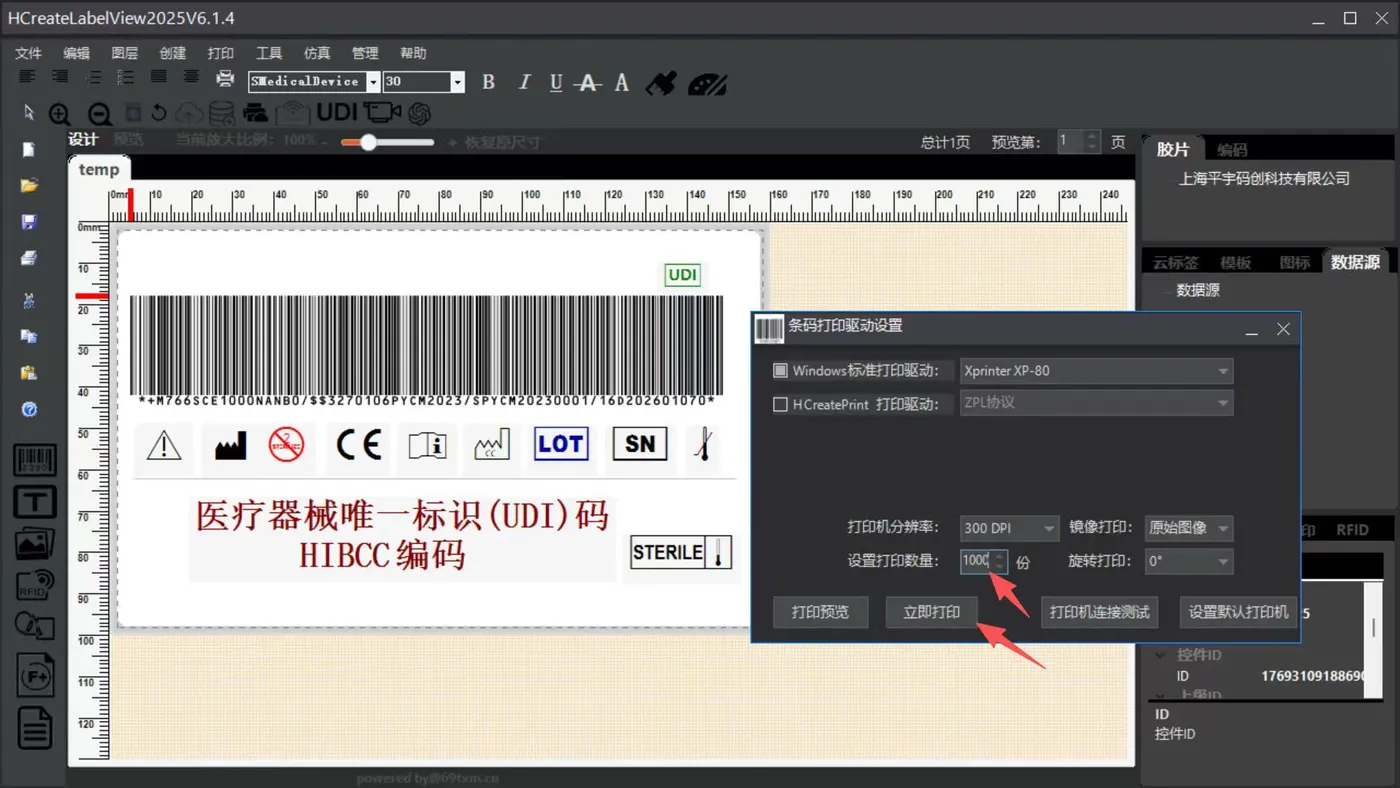Select the temp document tab
The image size is (1400, 788).
point(99,170)
